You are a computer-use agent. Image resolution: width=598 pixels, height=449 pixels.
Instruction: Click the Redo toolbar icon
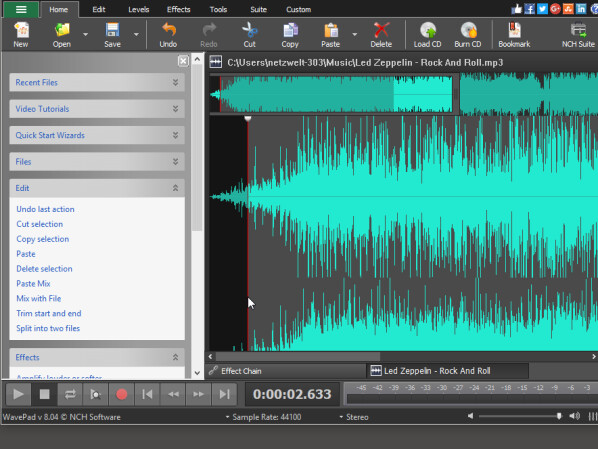pos(209,35)
